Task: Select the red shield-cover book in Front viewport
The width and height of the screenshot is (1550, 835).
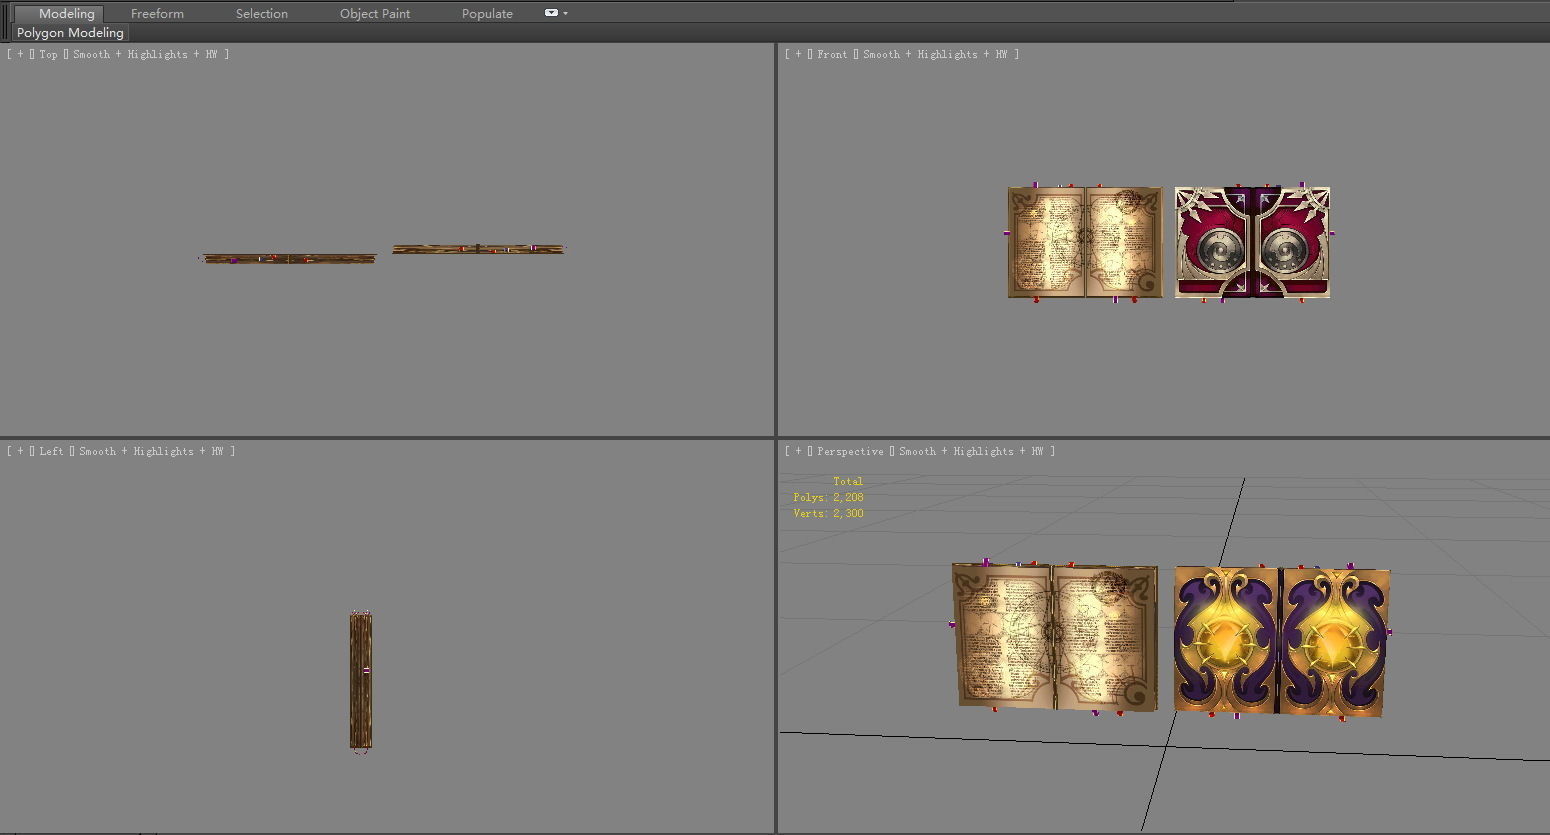Action: pos(1252,242)
